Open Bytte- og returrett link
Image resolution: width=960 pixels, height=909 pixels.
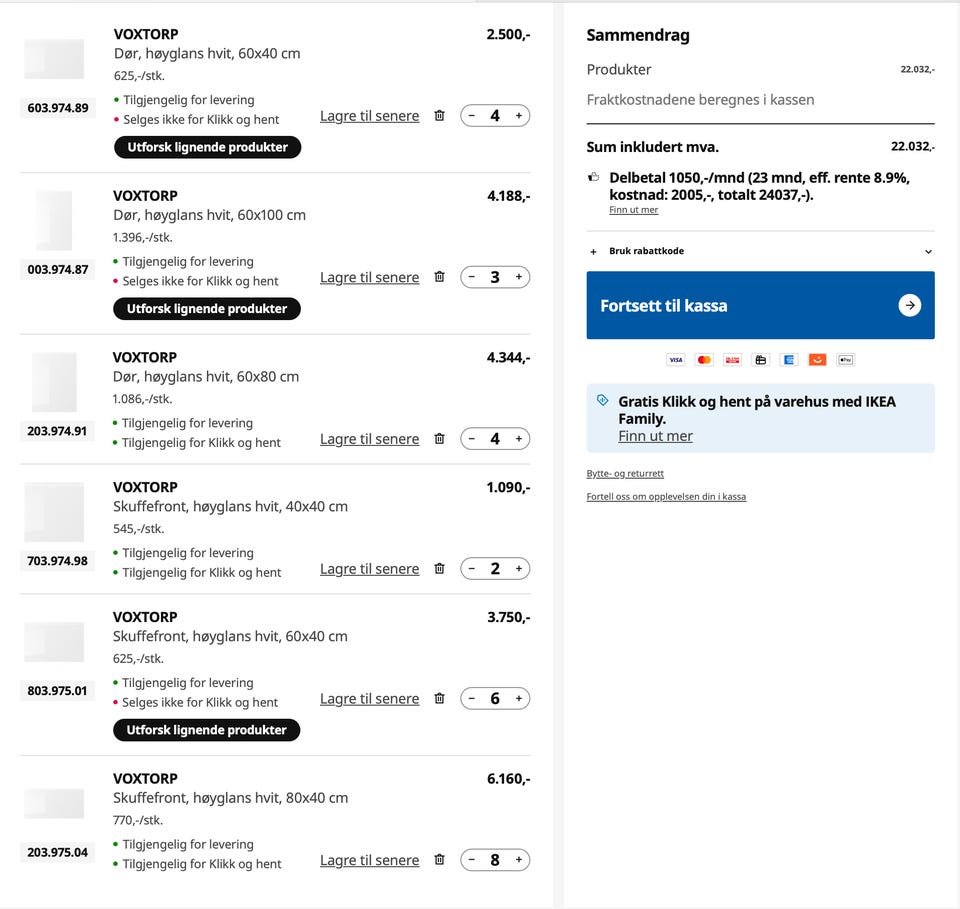tap(625, 474)
